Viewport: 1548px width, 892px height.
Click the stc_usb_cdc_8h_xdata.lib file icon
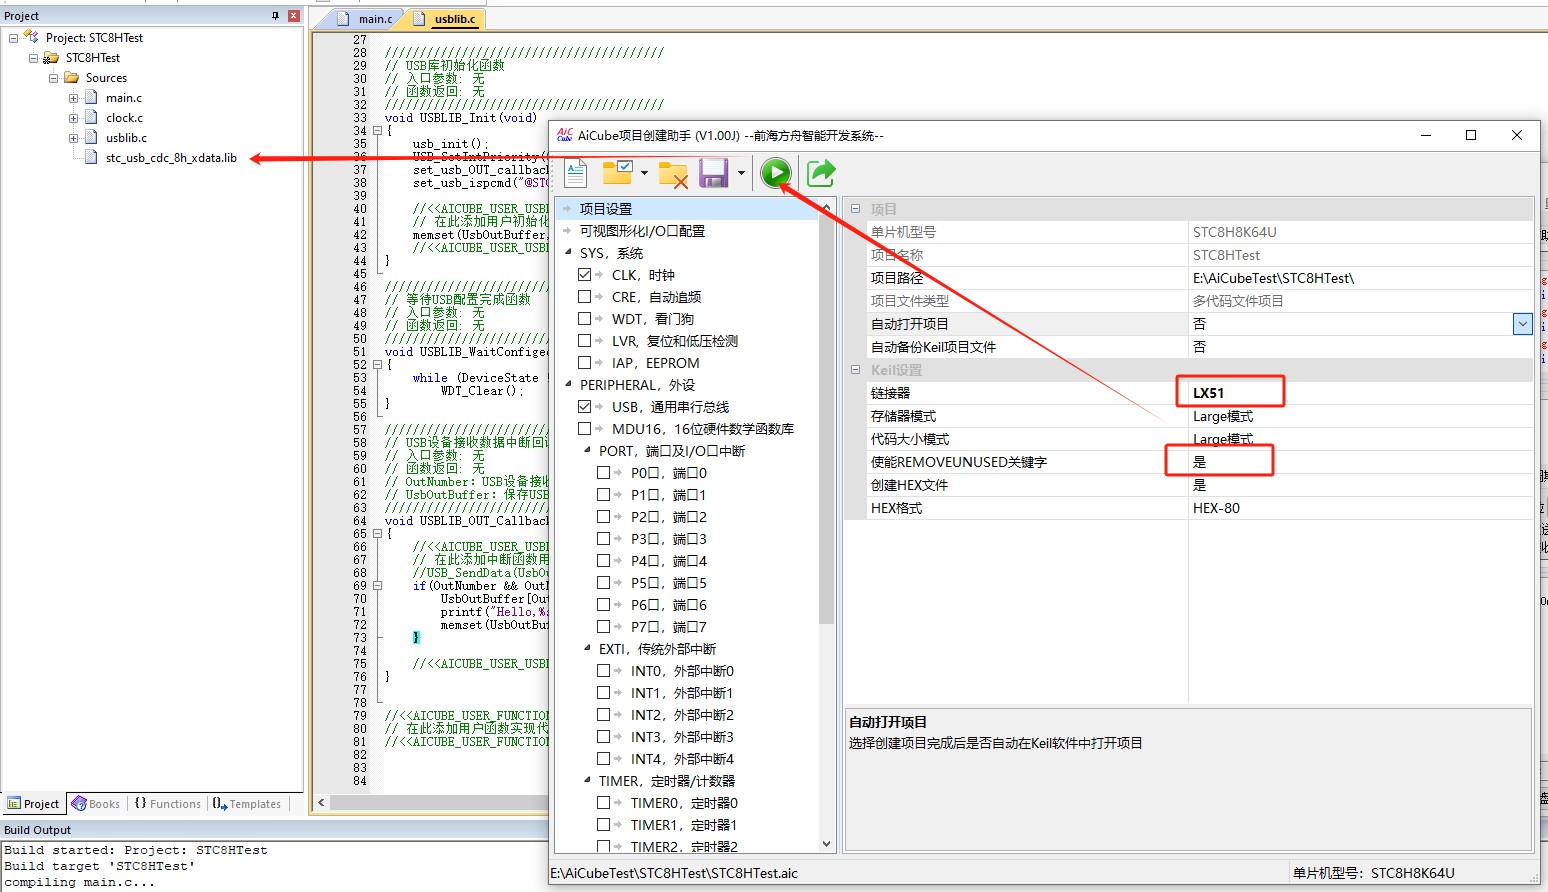coord(91,158)
